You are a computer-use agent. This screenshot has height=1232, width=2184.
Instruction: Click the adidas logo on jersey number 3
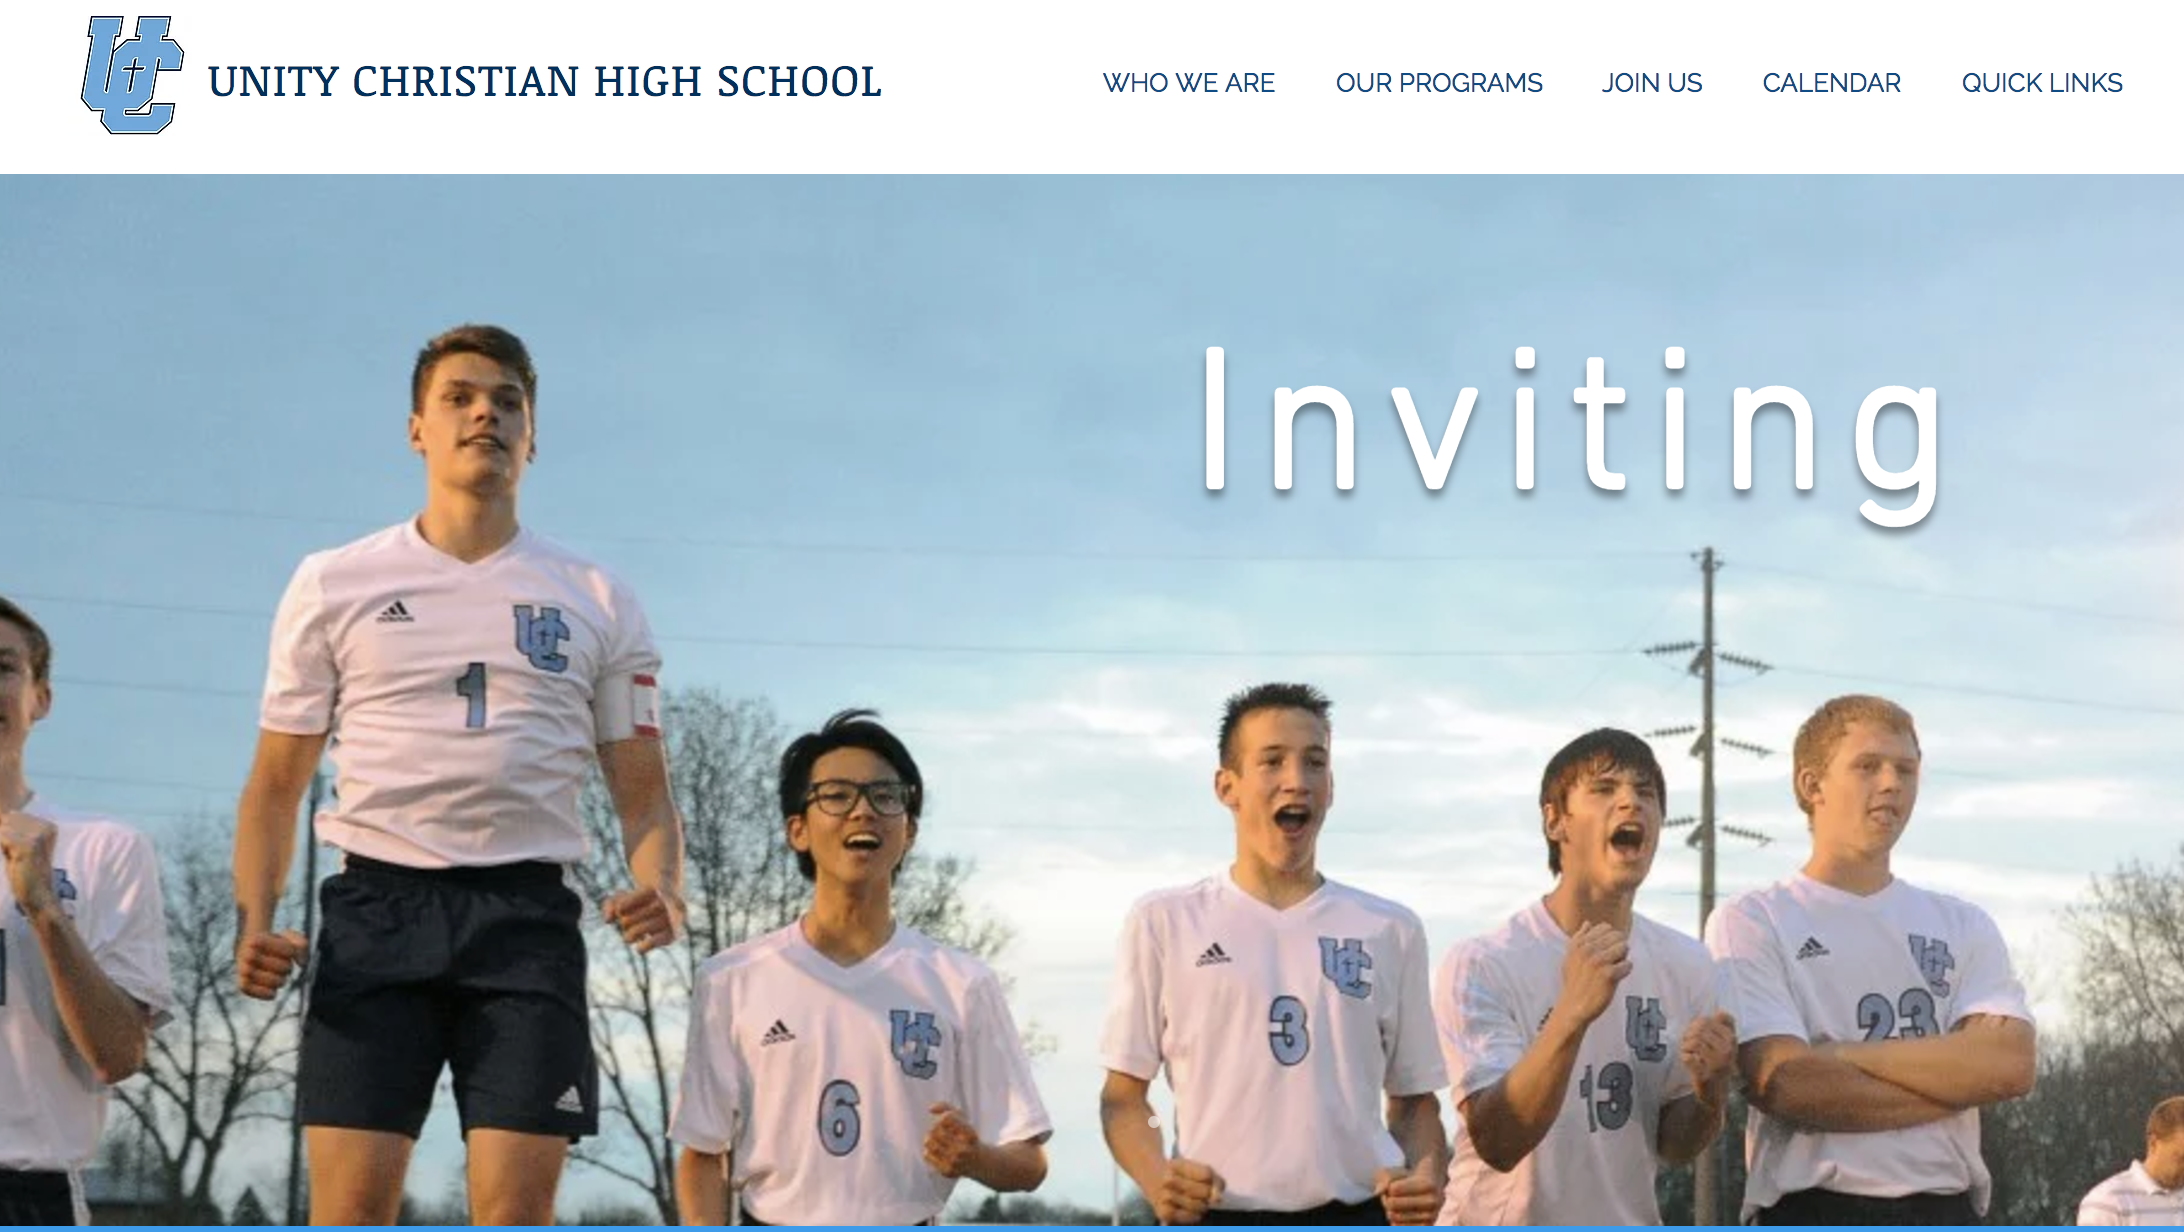pyautogui.click(x=1213, y=954)
